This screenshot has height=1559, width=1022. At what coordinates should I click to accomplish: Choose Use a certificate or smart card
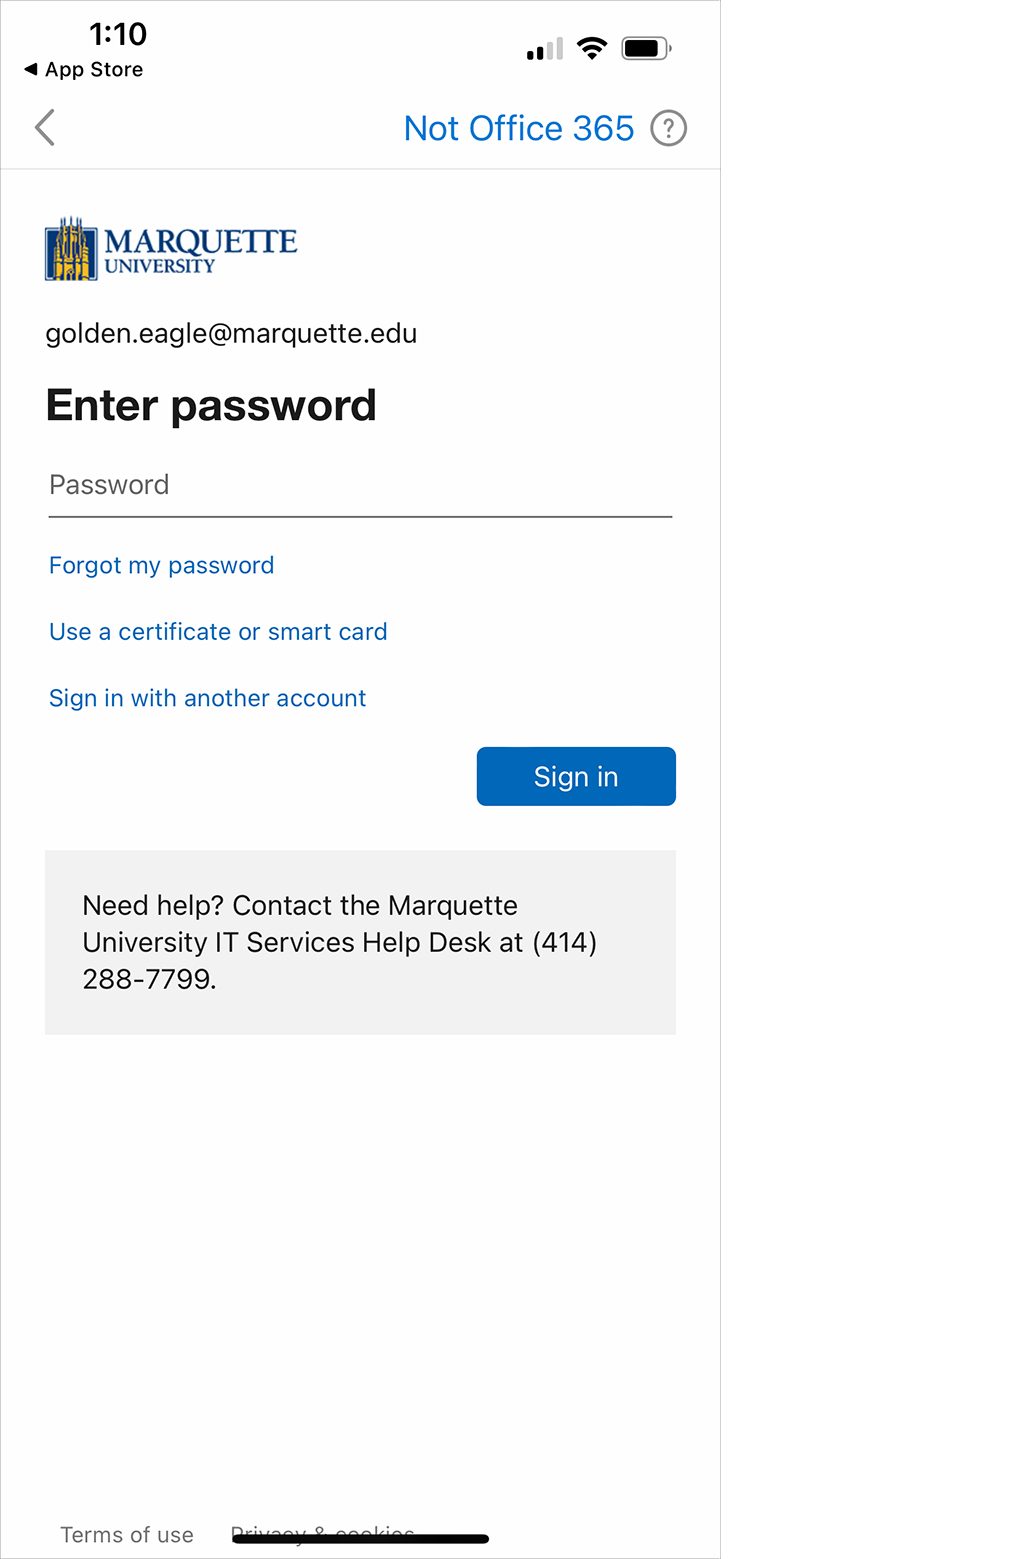(218, 632)
